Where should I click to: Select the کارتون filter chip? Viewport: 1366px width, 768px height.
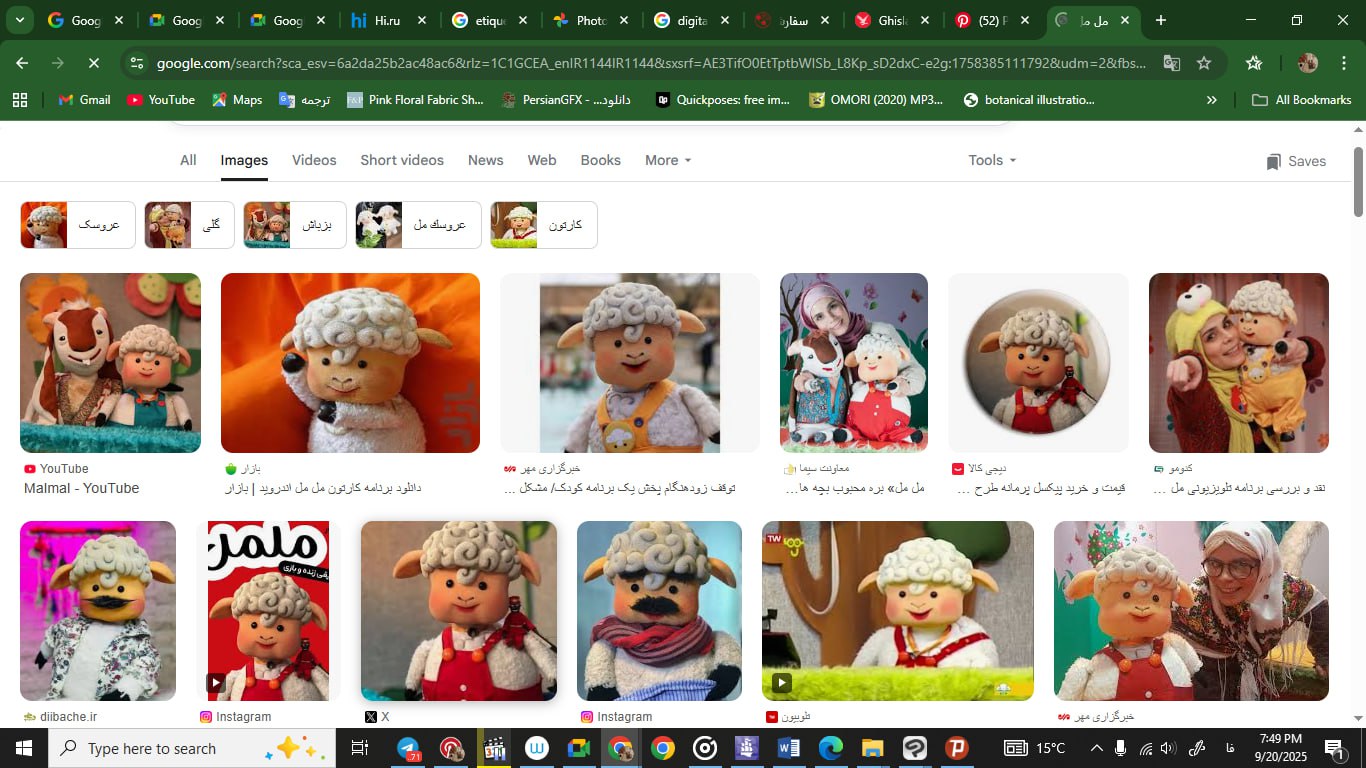[543, 225]
